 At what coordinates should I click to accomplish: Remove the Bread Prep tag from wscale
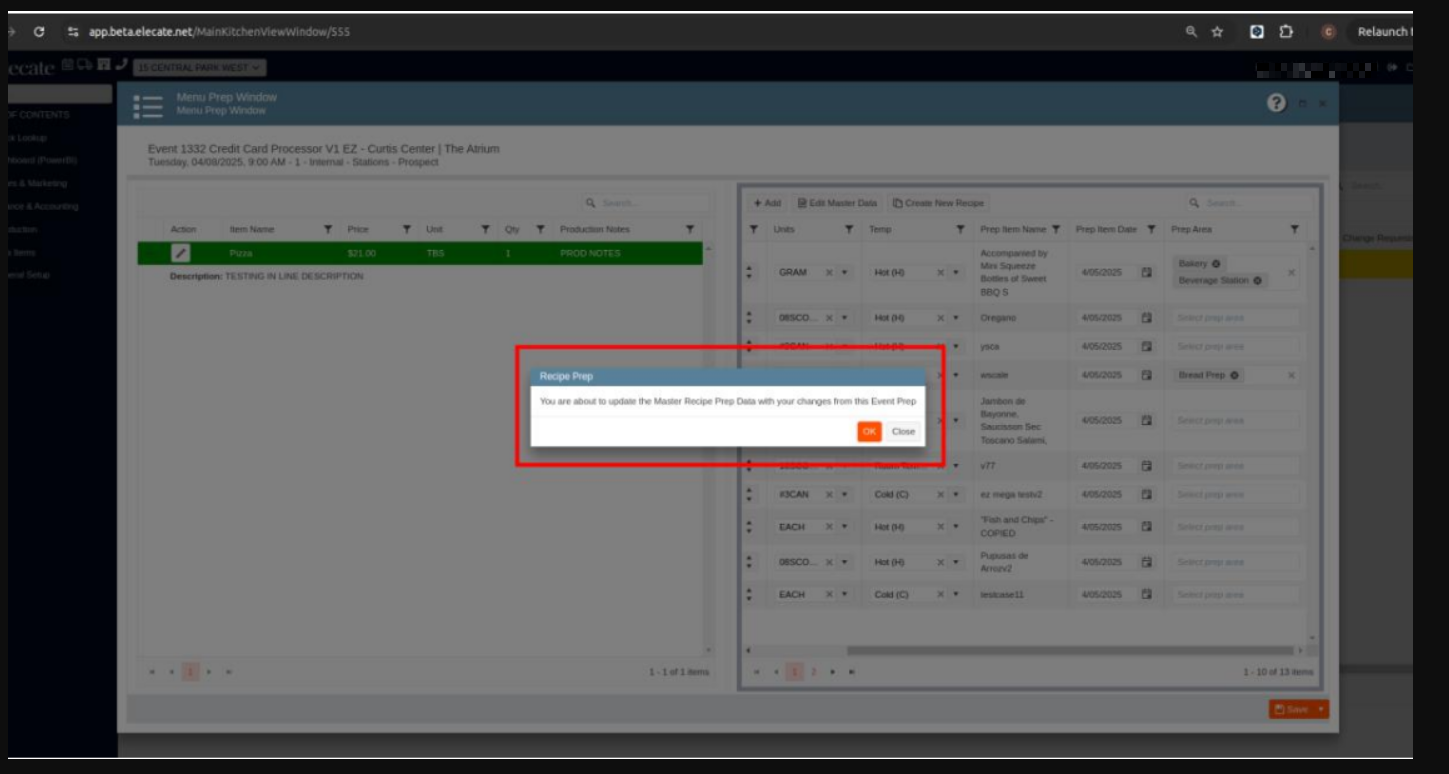click(x=1234, y=376)
